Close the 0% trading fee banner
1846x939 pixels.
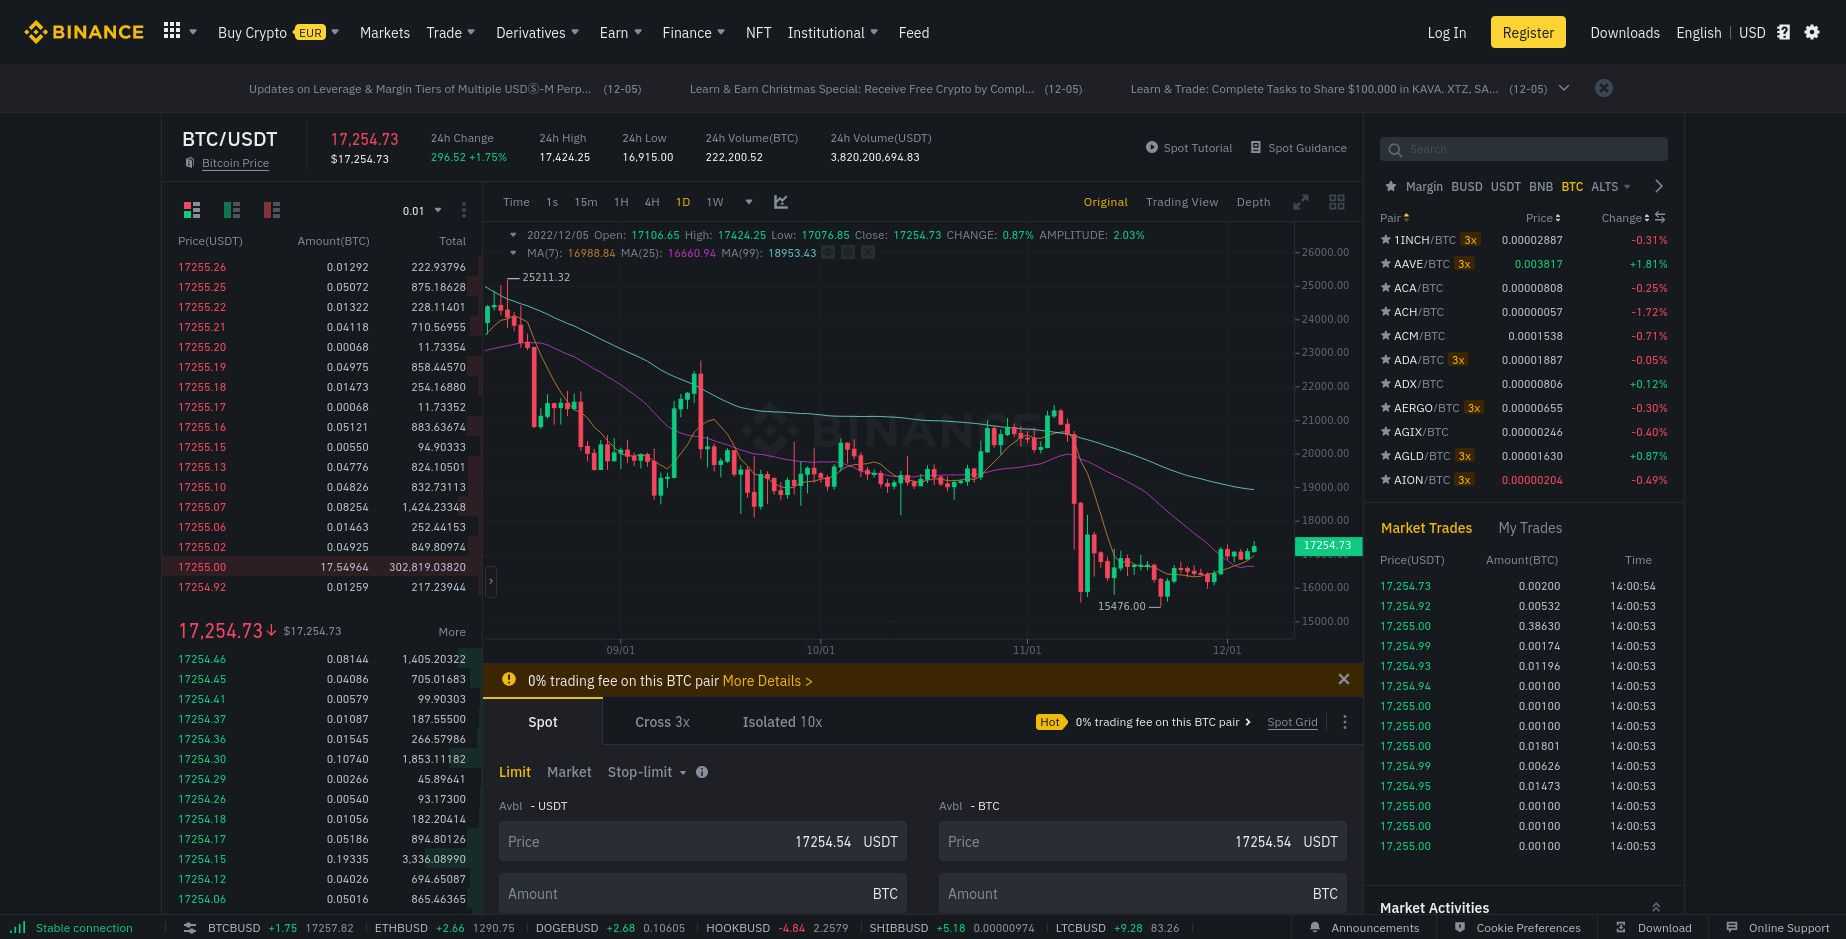point(1344,680)
